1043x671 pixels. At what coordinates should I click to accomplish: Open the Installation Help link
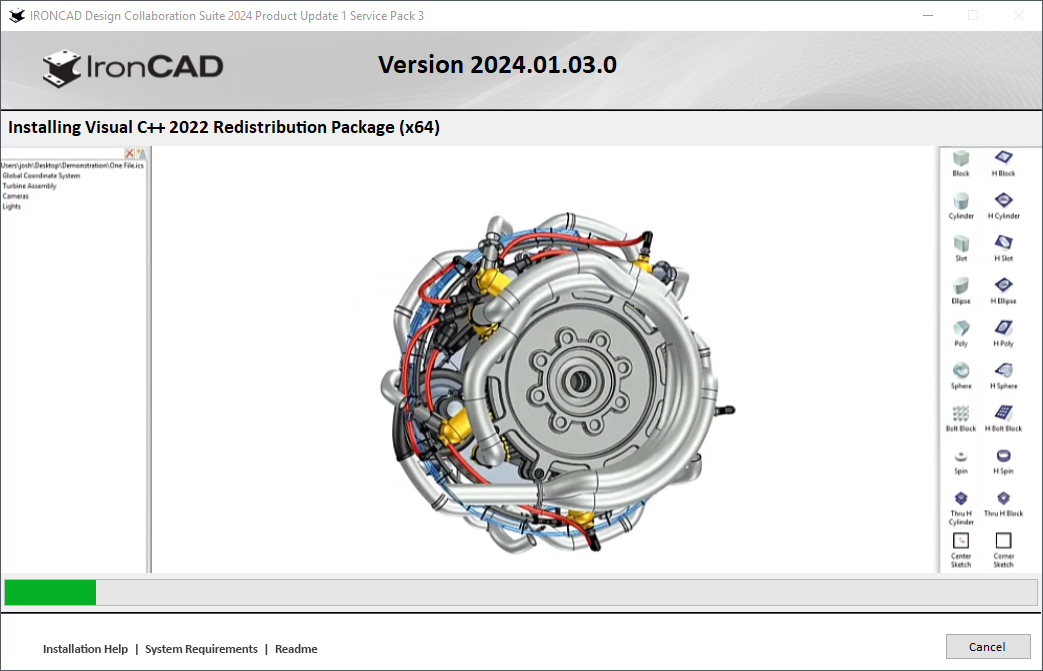pos(85,649)
